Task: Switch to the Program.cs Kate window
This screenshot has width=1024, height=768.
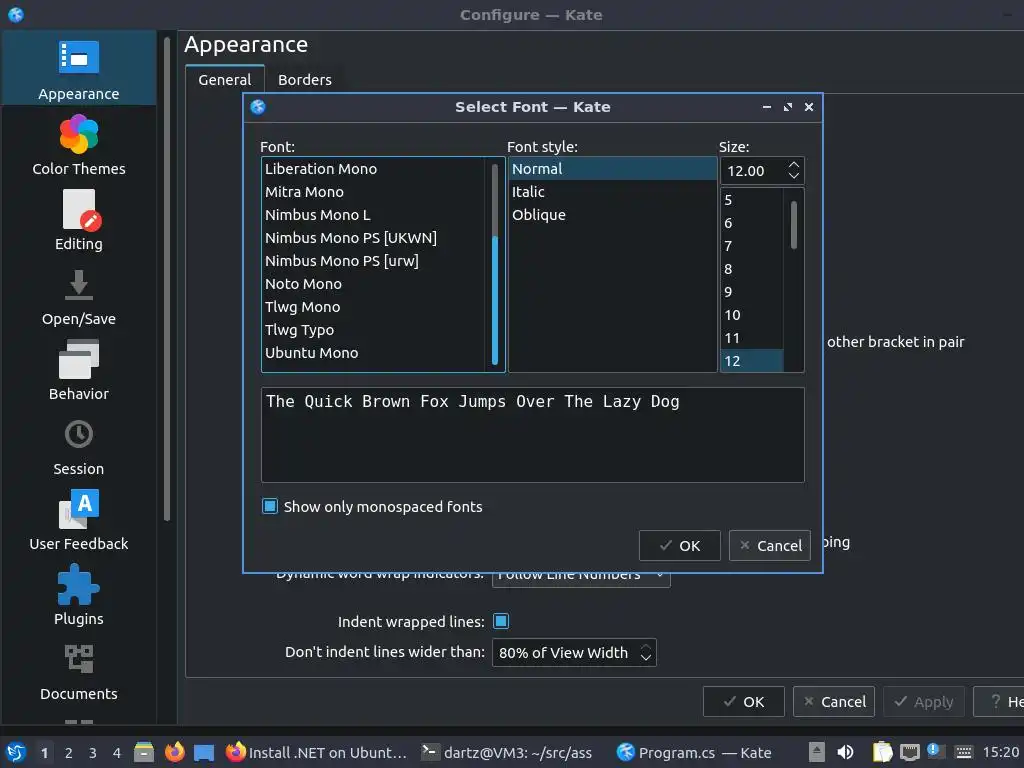Action: [695, 752]
